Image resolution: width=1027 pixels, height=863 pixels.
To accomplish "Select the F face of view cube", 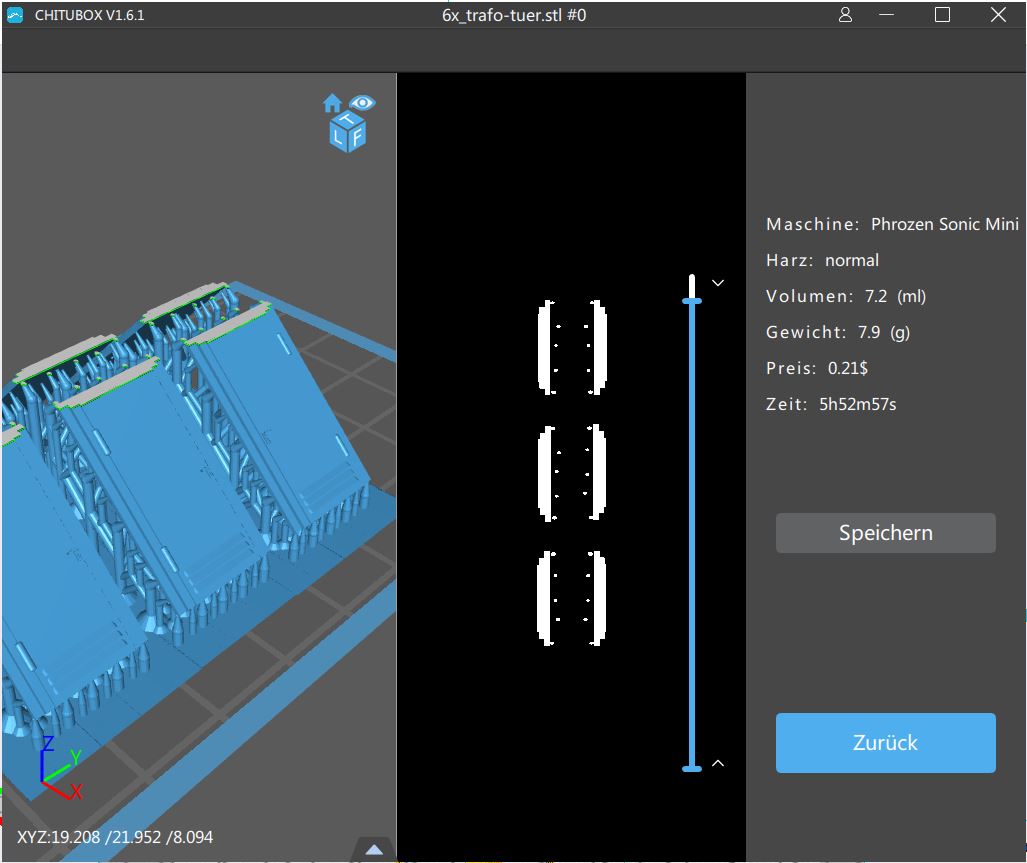I will click(x=357, y=137).
